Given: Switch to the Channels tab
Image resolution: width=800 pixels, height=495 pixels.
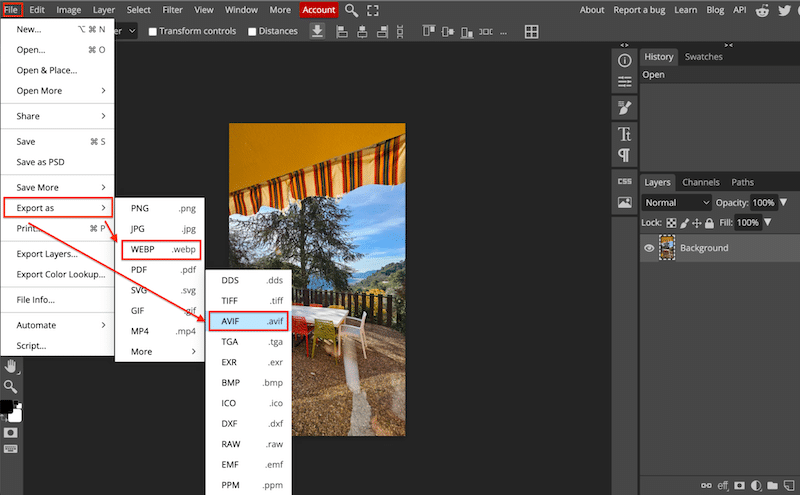Looking at the screenshot, I should click(x=700, y=183).
